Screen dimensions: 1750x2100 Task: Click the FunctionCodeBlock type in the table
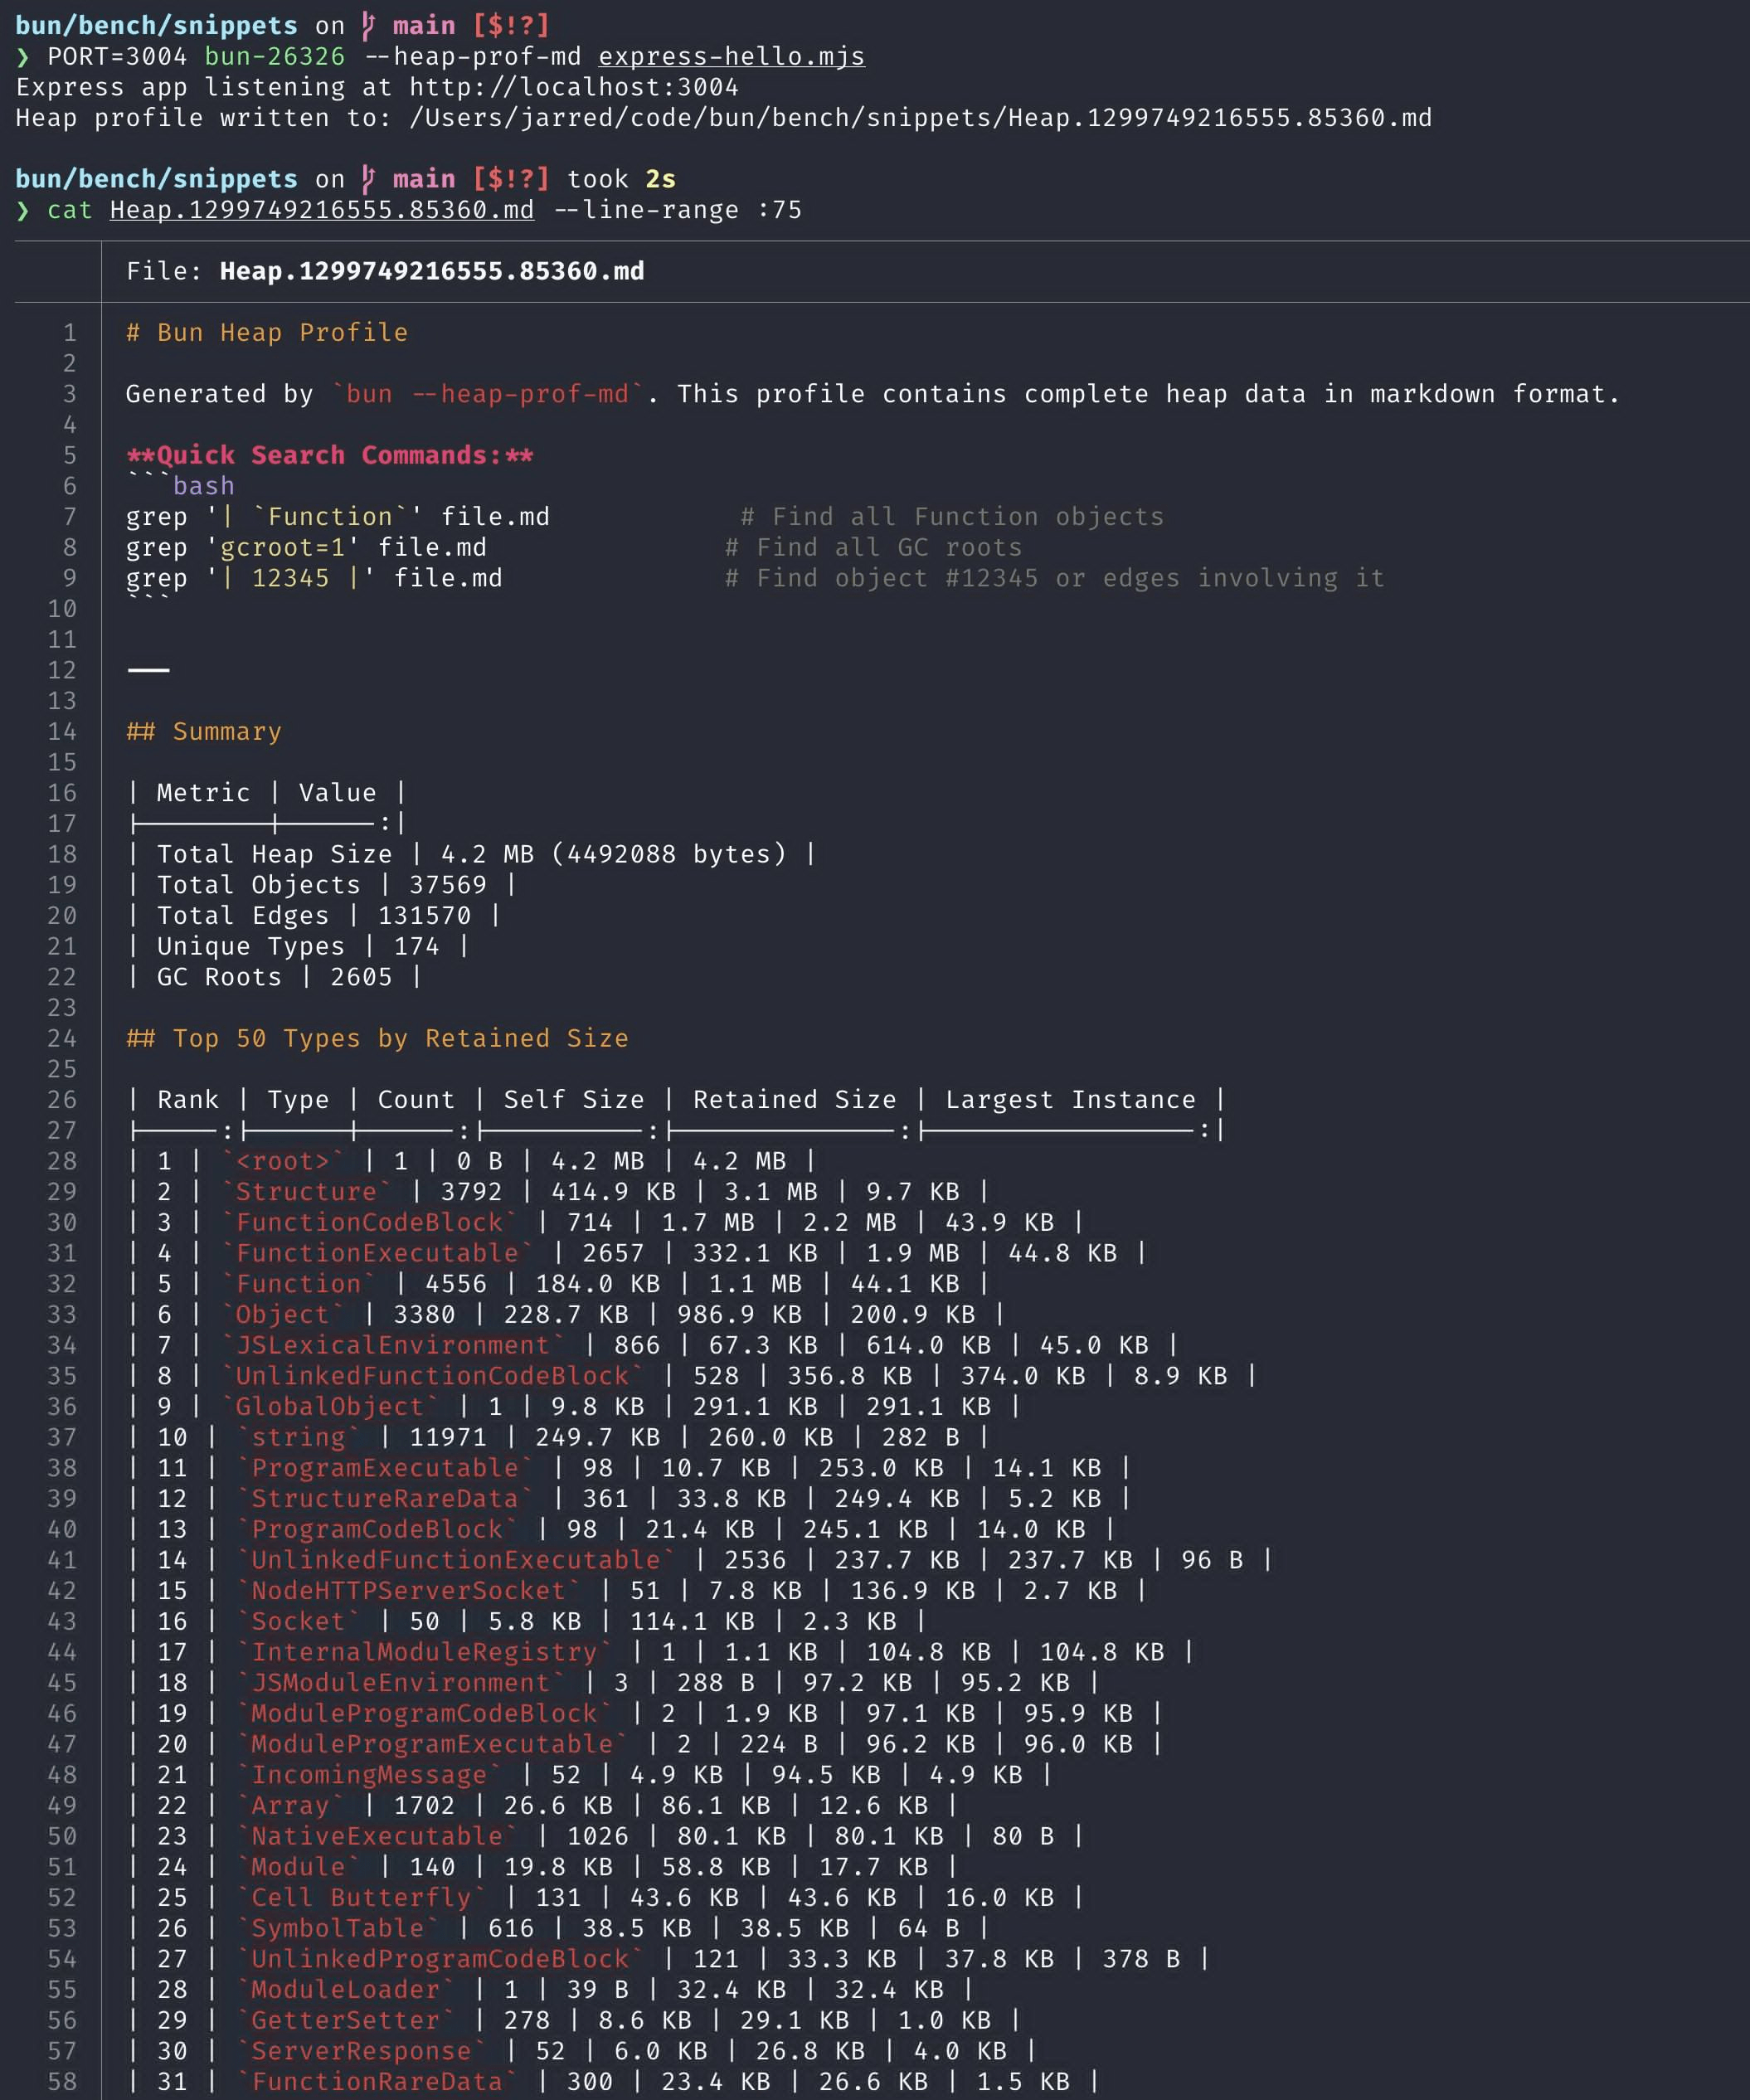369,1223
